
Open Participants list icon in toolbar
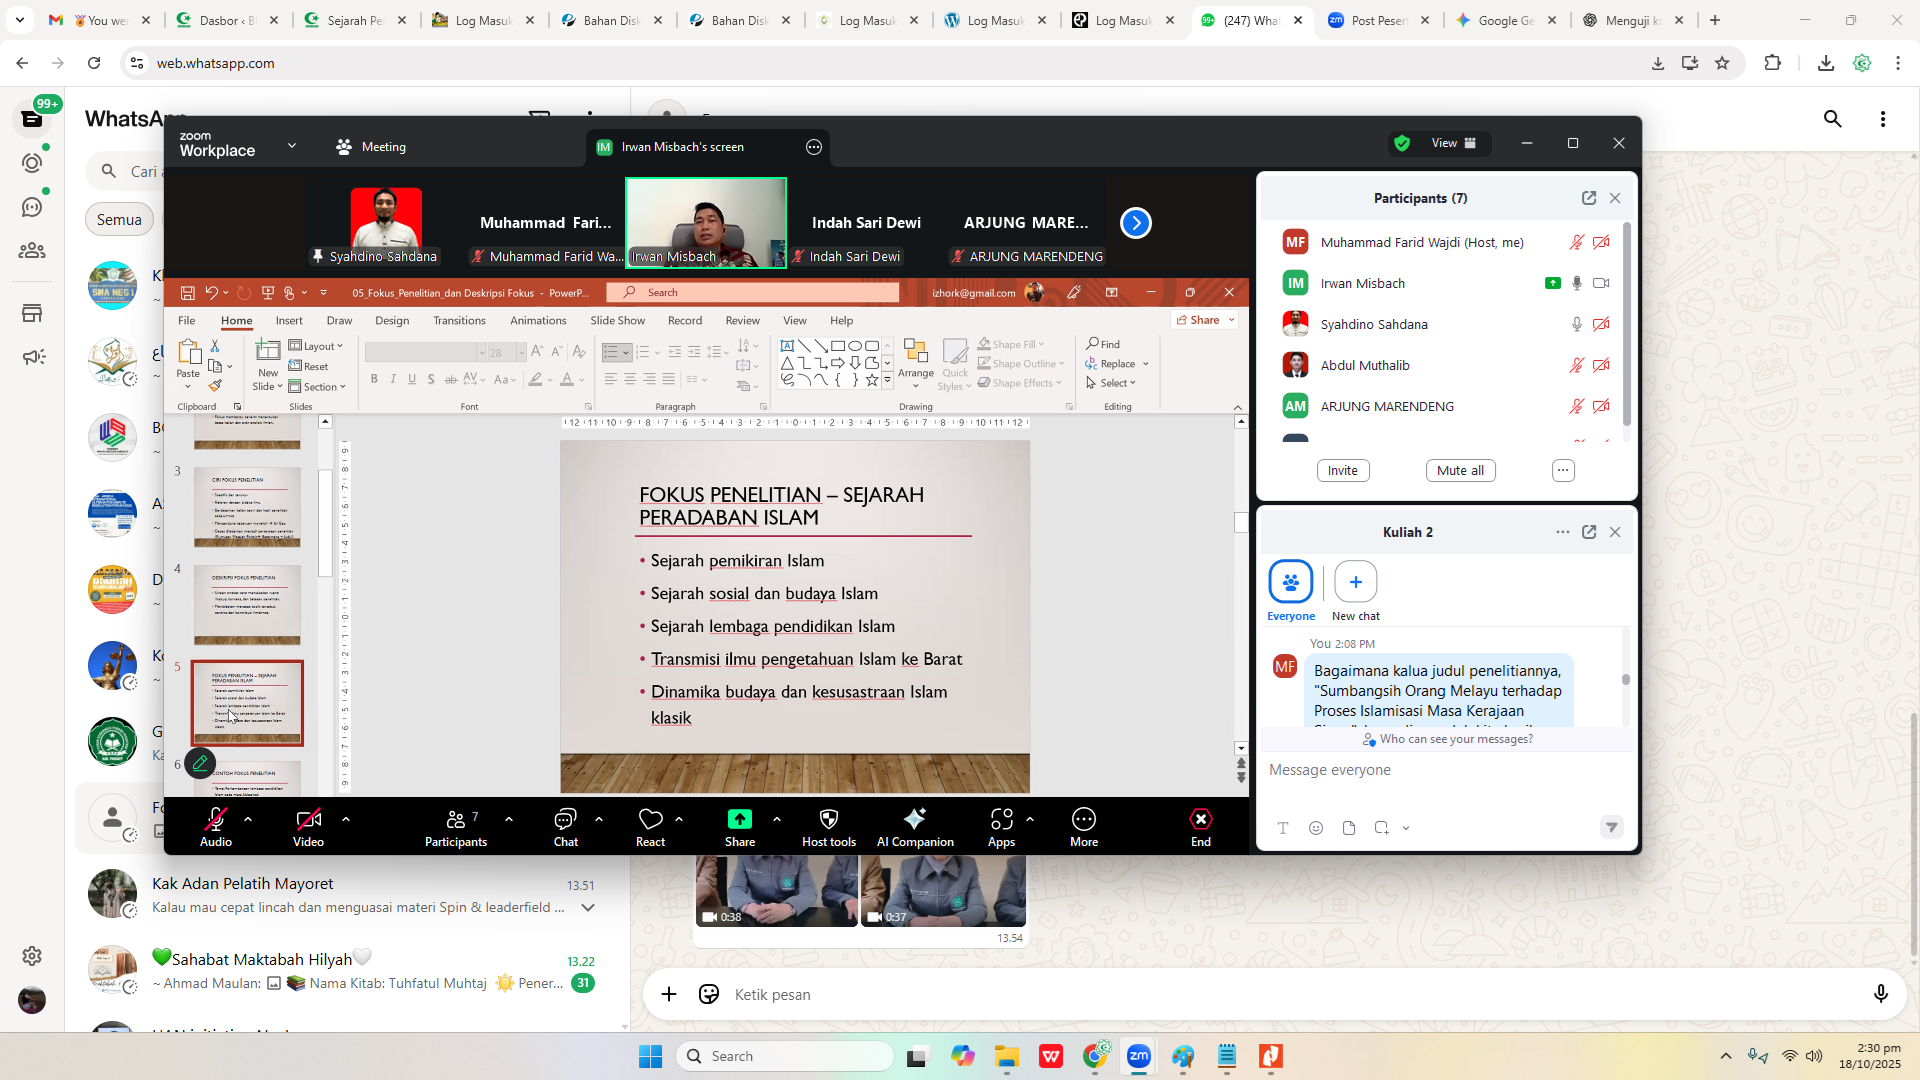[456, 827]
